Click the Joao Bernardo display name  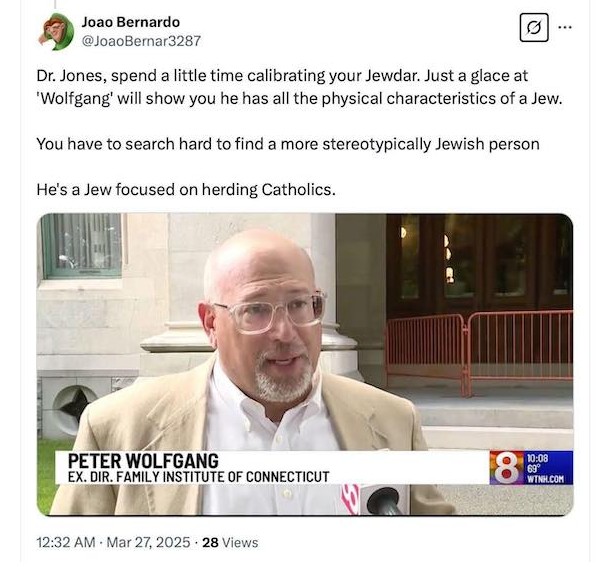131,22
